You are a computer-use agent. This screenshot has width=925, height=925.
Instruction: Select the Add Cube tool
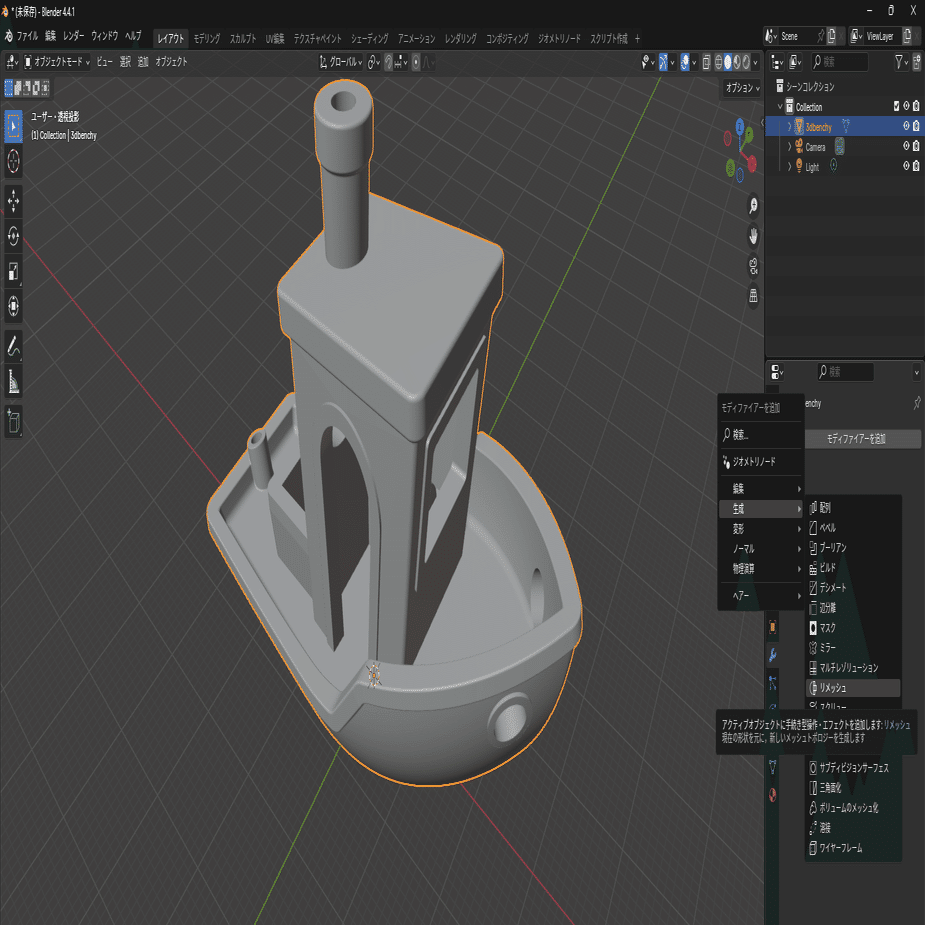(x=13, y=421)
